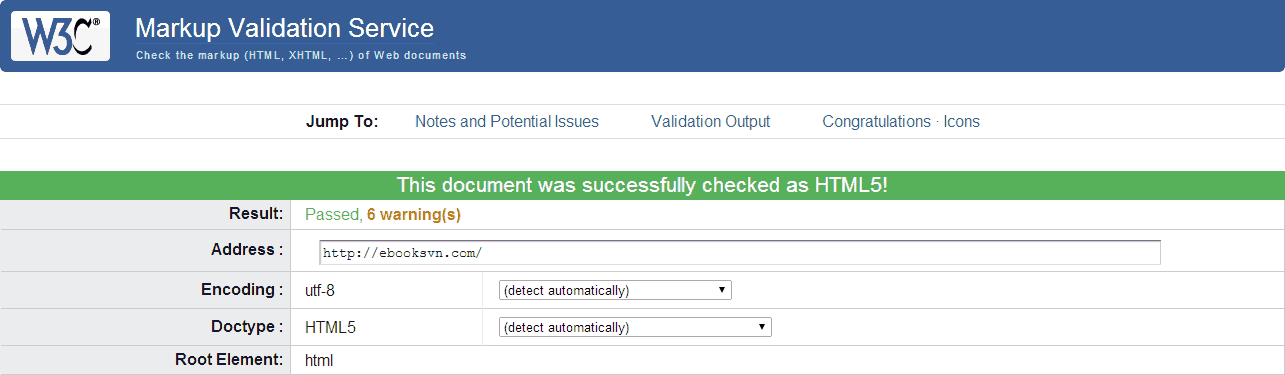Click the Encoding label
The image size is (1285, 375).
point(242,290)
